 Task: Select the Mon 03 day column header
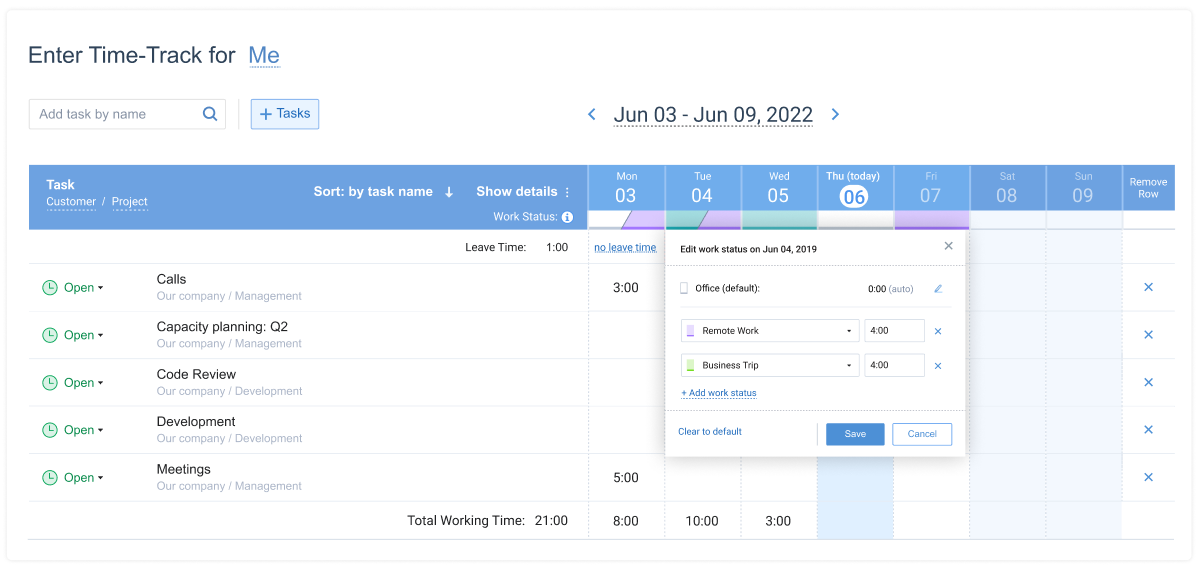(626, 188)
